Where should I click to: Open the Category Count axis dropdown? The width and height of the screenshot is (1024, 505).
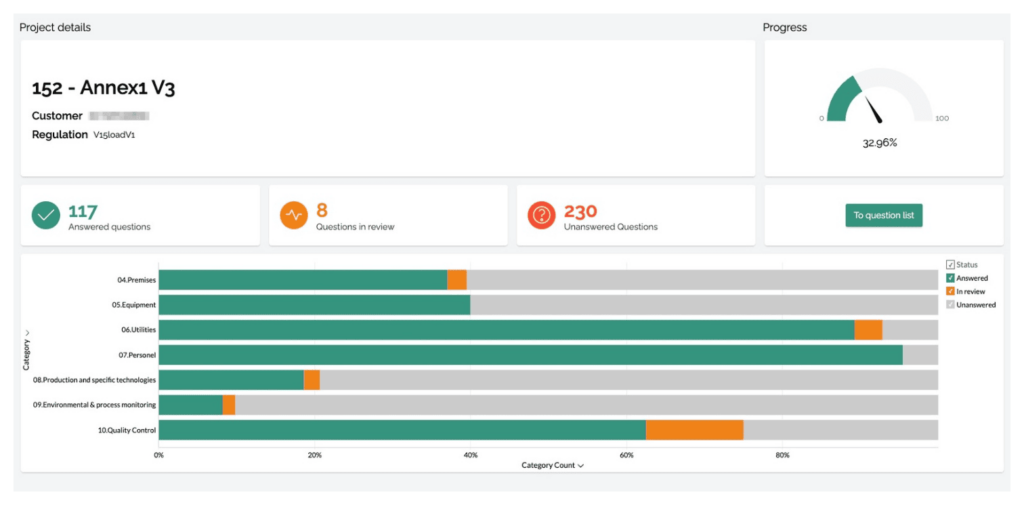[552, 465]
